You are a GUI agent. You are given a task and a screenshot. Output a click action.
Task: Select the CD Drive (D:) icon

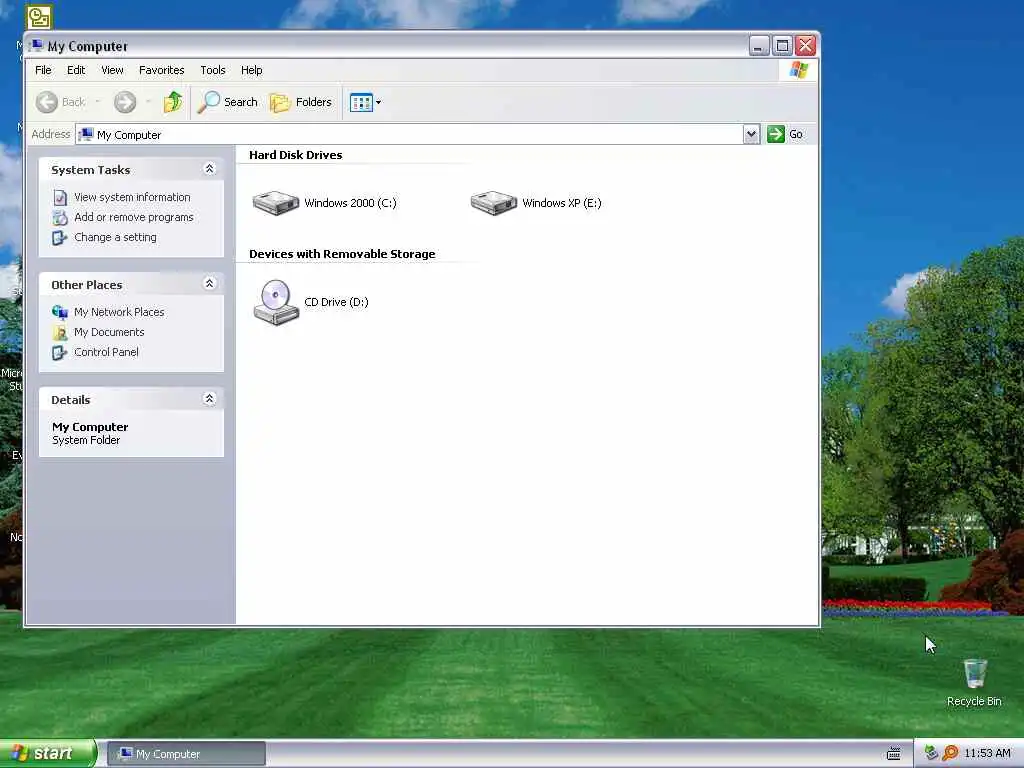276,302
